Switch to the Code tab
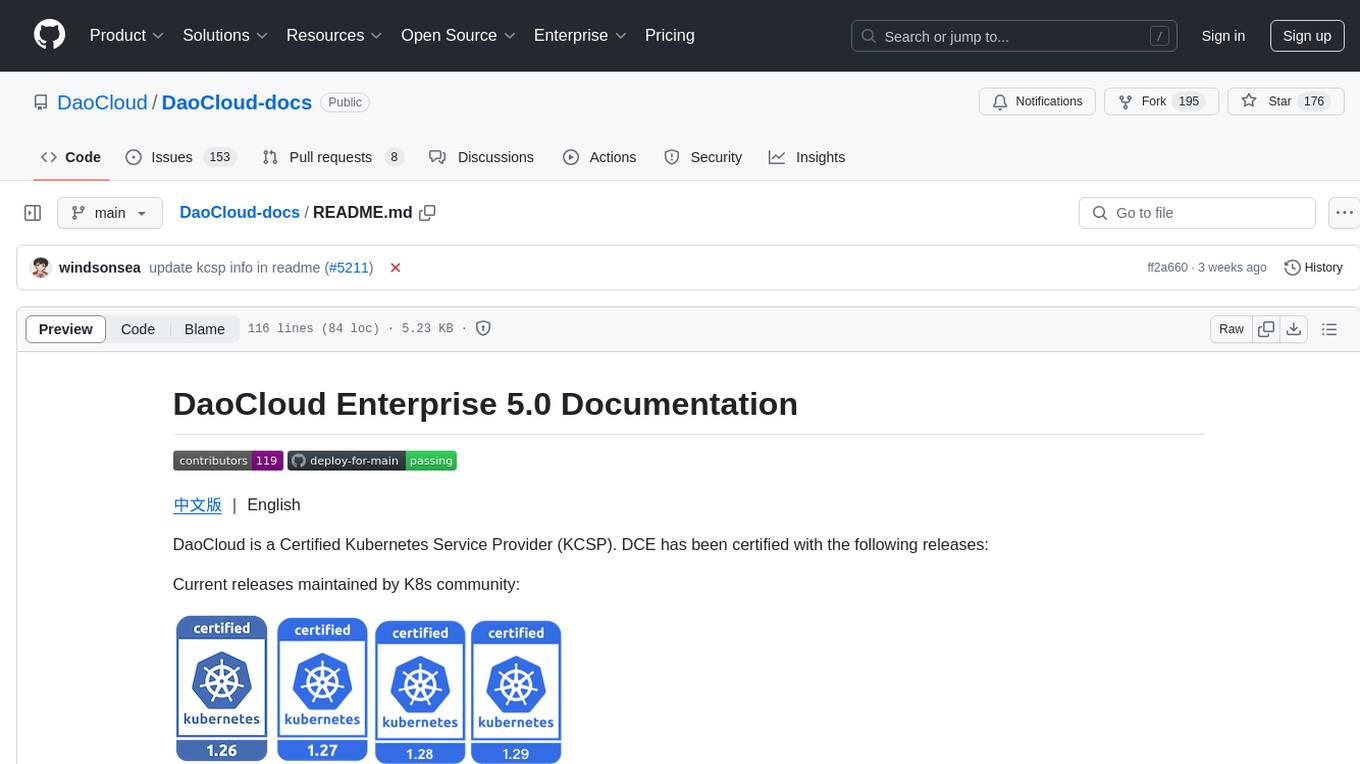 coord(71,157)
